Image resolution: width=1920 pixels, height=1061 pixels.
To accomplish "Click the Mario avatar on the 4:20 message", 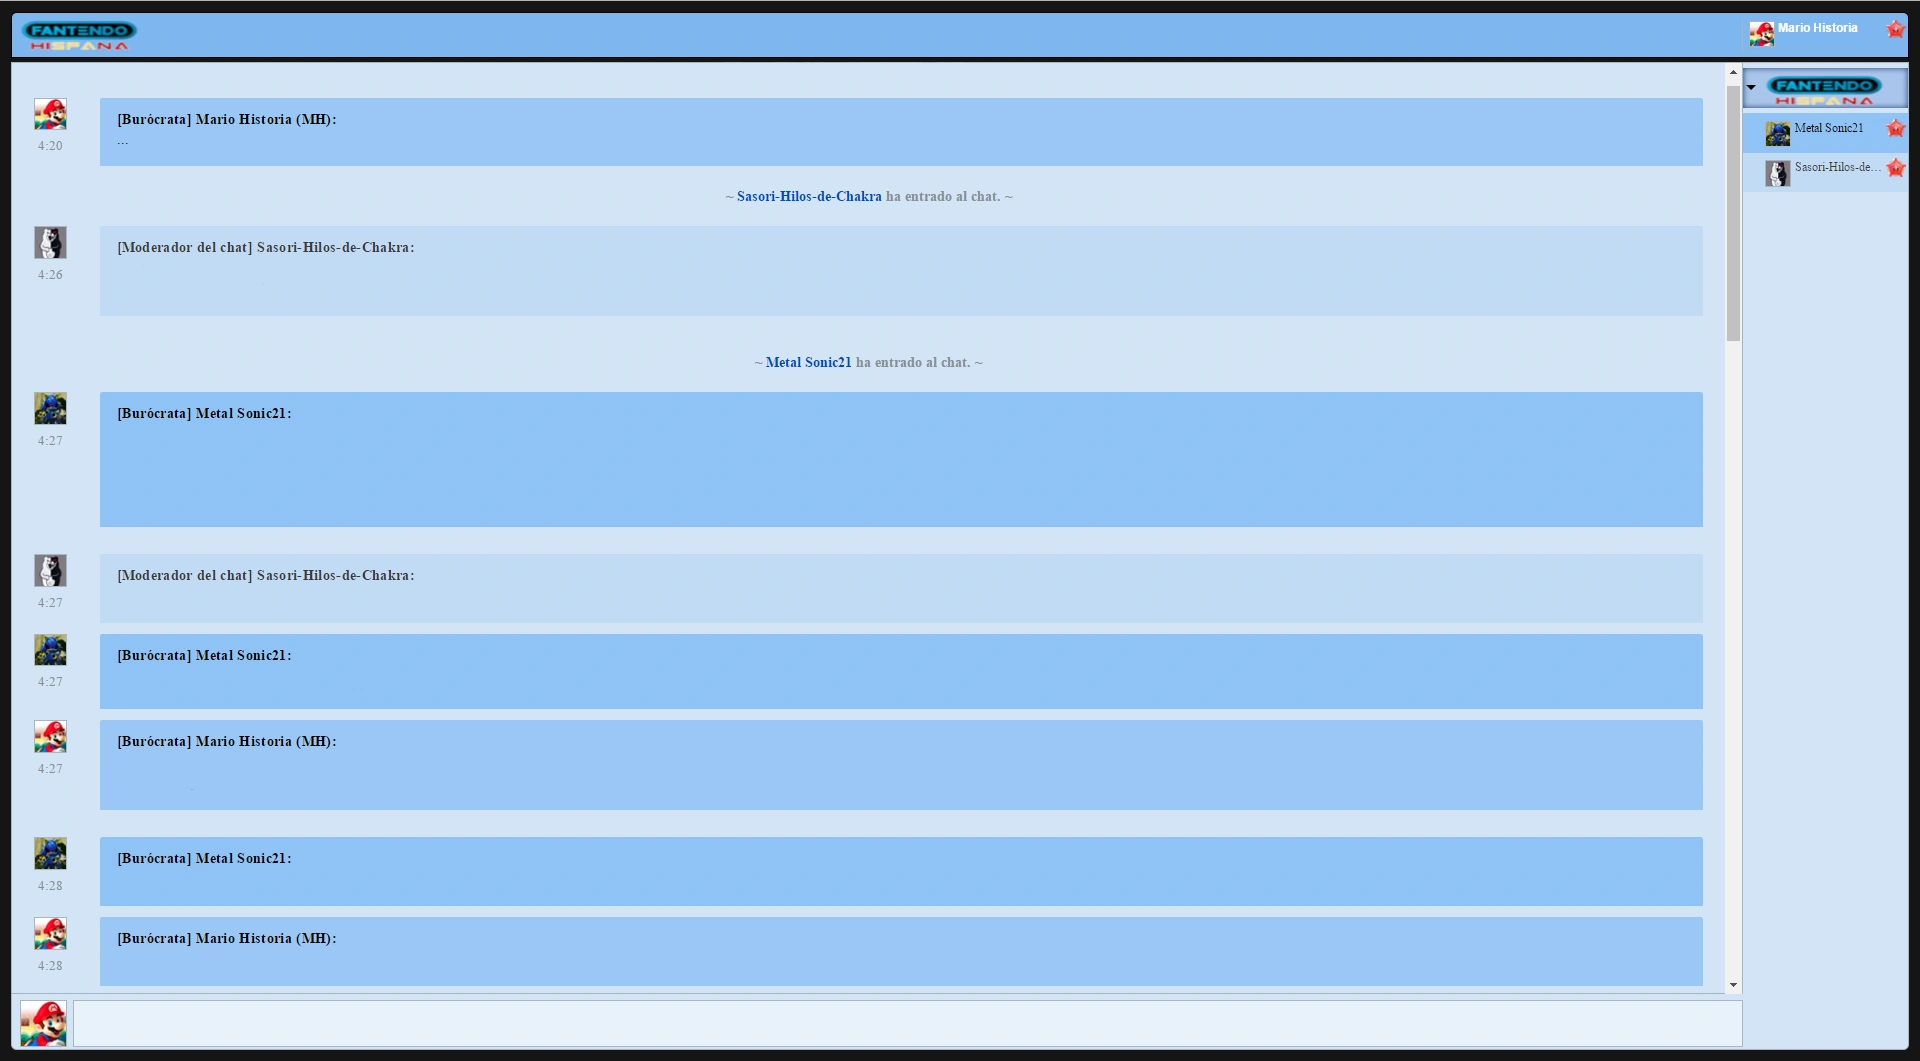I will pyautogui.click(x=50, y=114).
